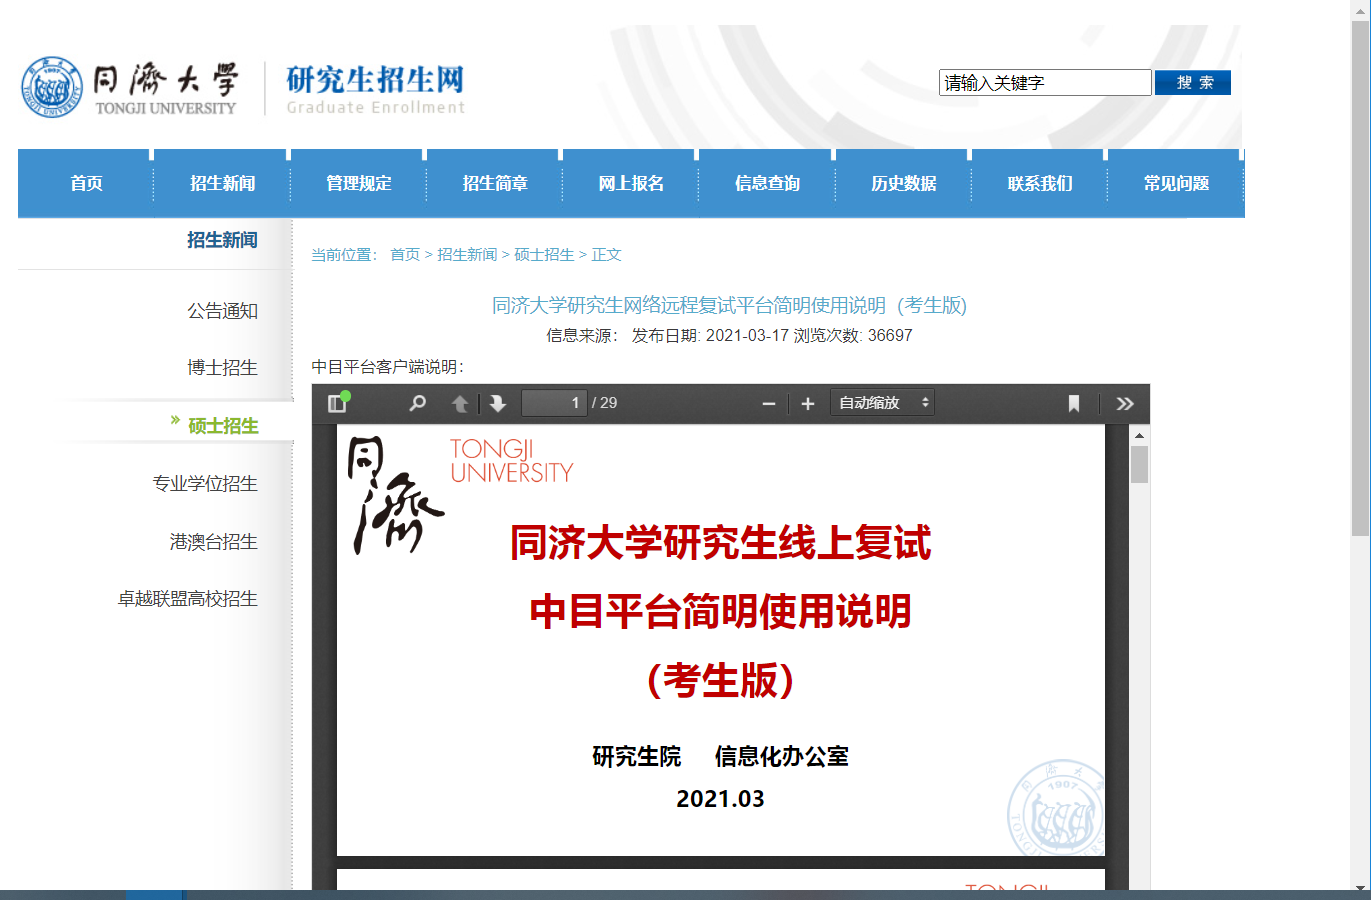Click the PDF page number field
This screenshot has width=1371, height=900.
tap(554, 403)
